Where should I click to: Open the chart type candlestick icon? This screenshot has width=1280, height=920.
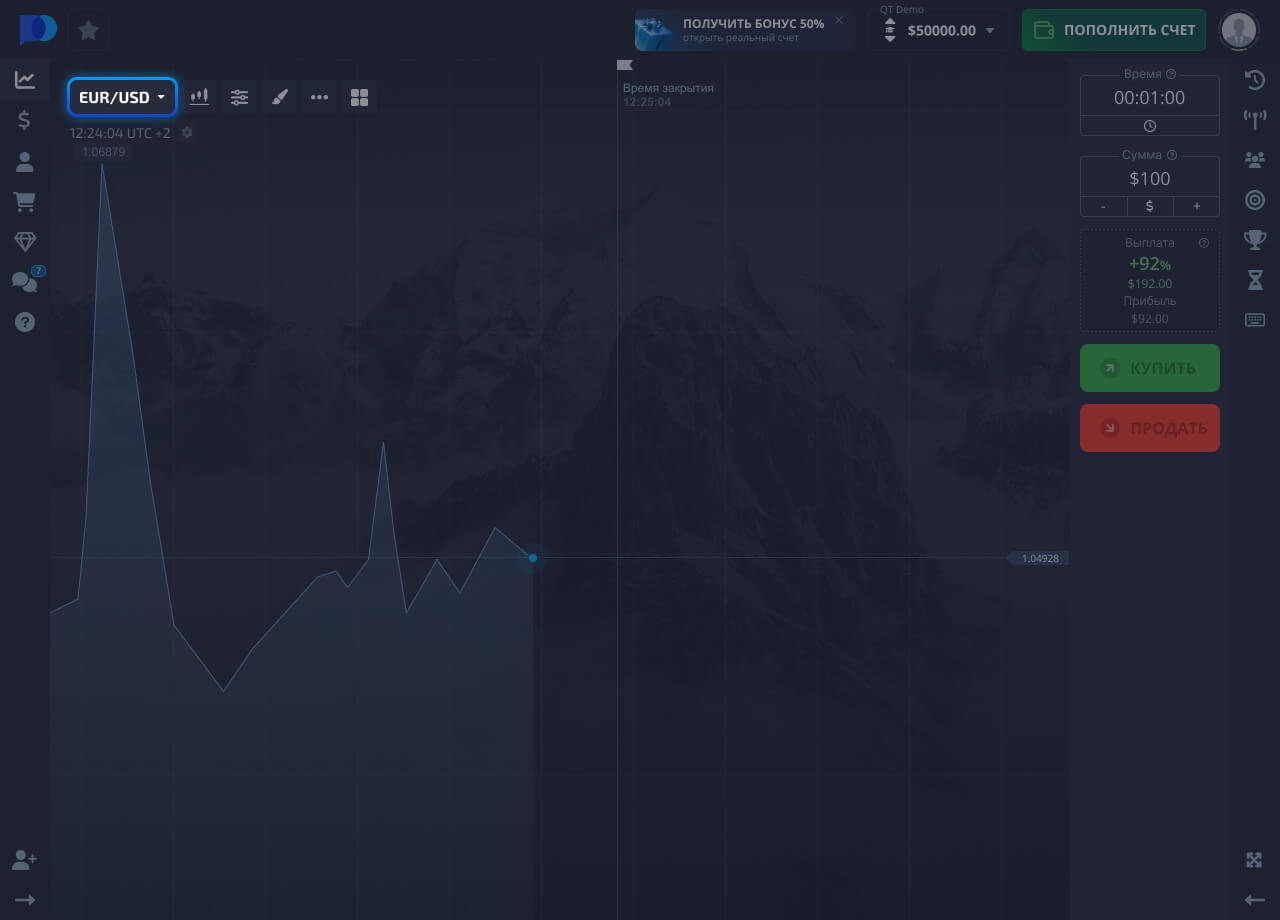(x=200, y=97)
